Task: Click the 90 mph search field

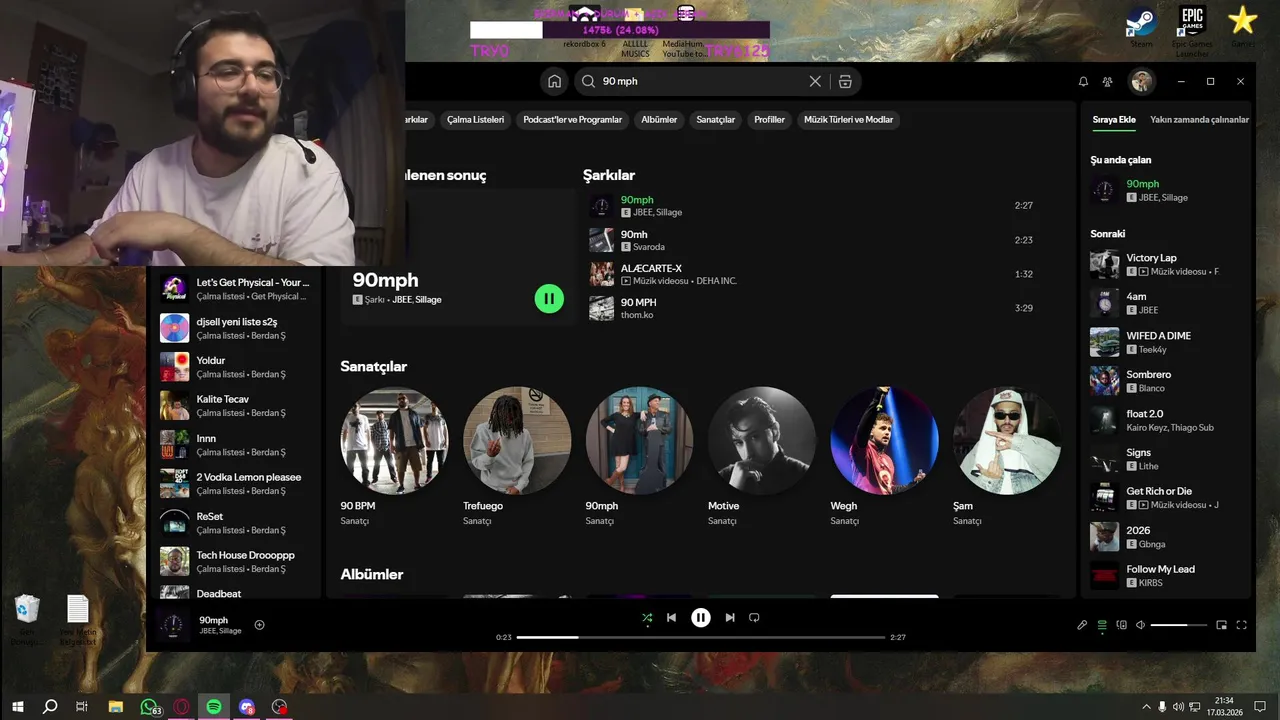Action: click(700, 81)
